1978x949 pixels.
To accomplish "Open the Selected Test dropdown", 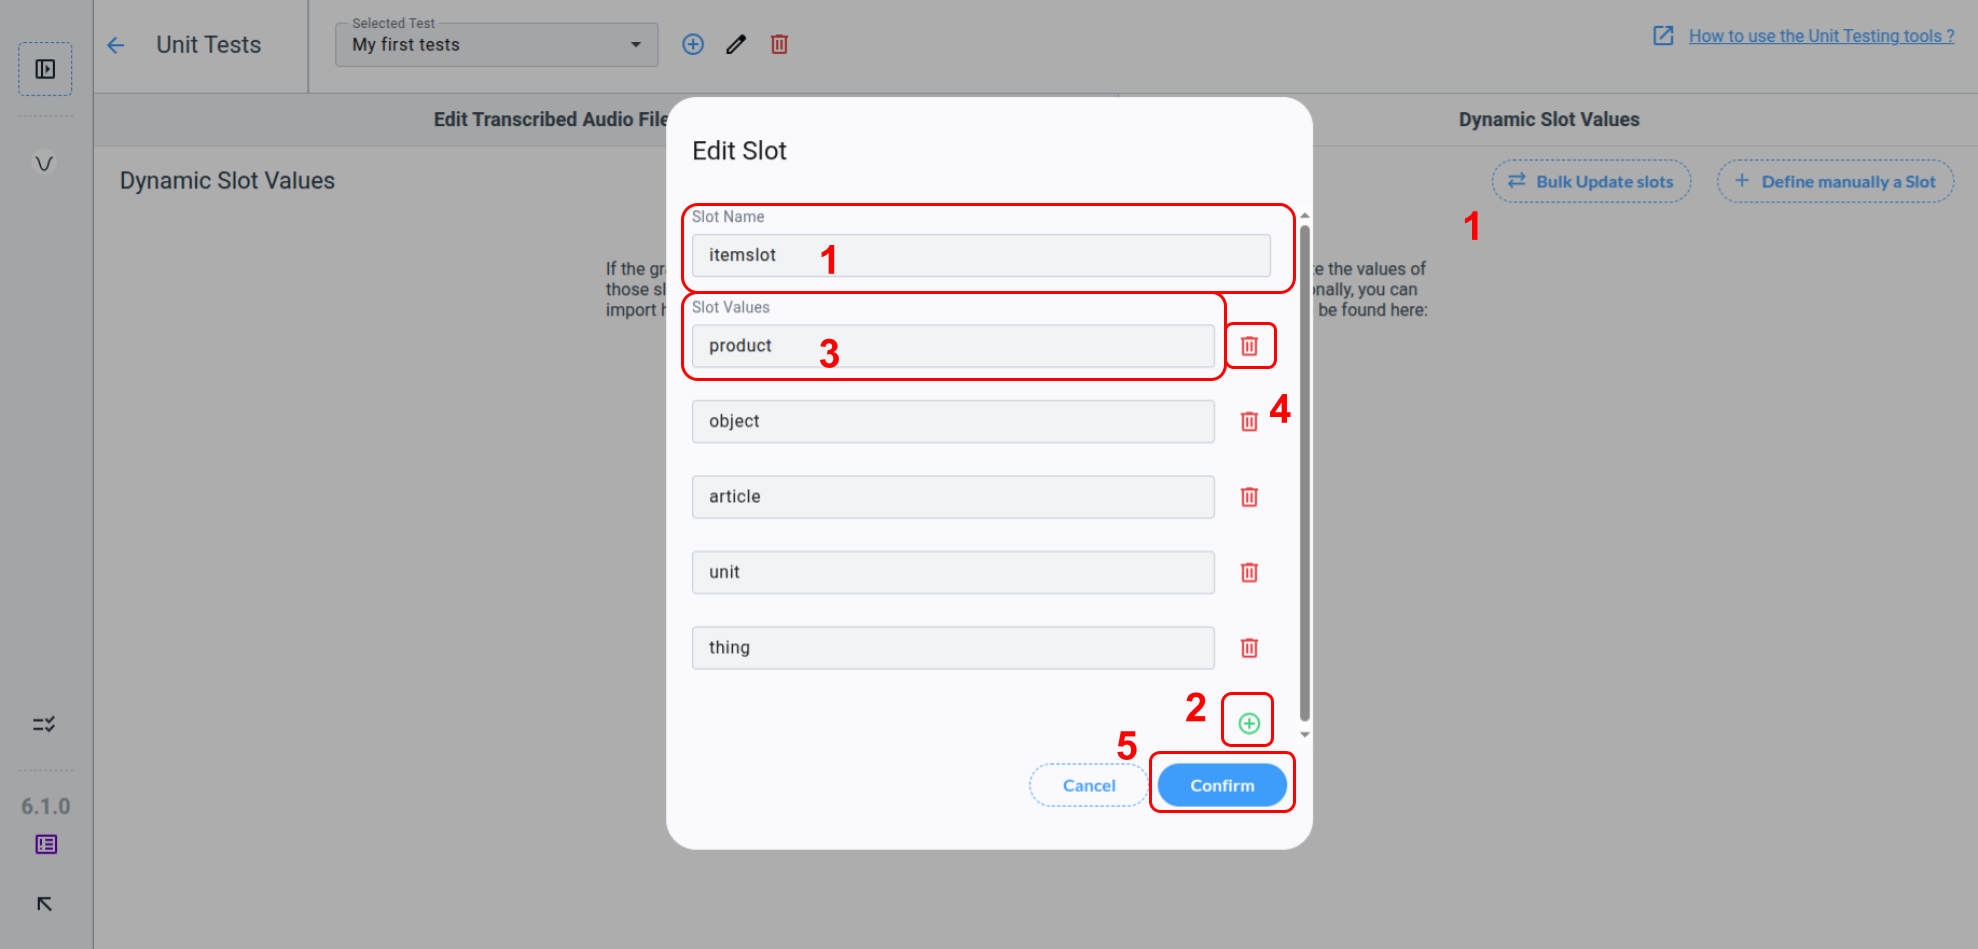I will (496, 45).
